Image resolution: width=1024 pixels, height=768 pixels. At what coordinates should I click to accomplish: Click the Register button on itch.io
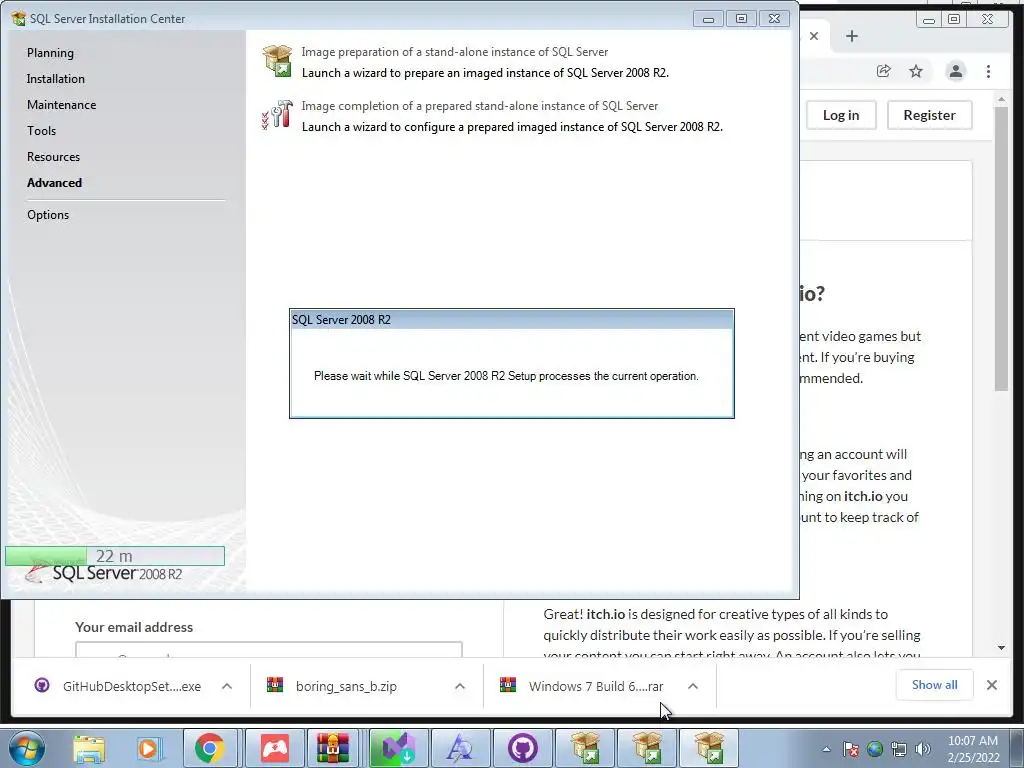(929, 116)
